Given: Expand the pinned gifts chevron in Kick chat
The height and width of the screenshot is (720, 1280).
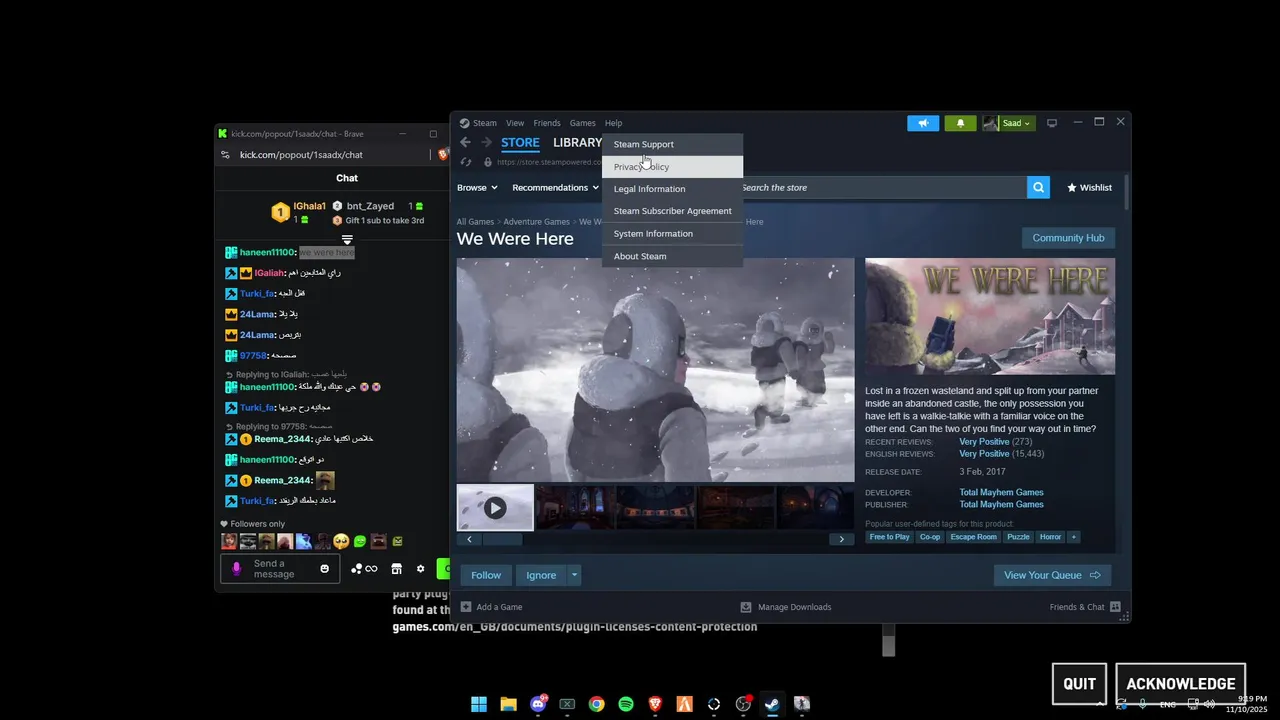Looking at the screenshot, I should [347, 240].
